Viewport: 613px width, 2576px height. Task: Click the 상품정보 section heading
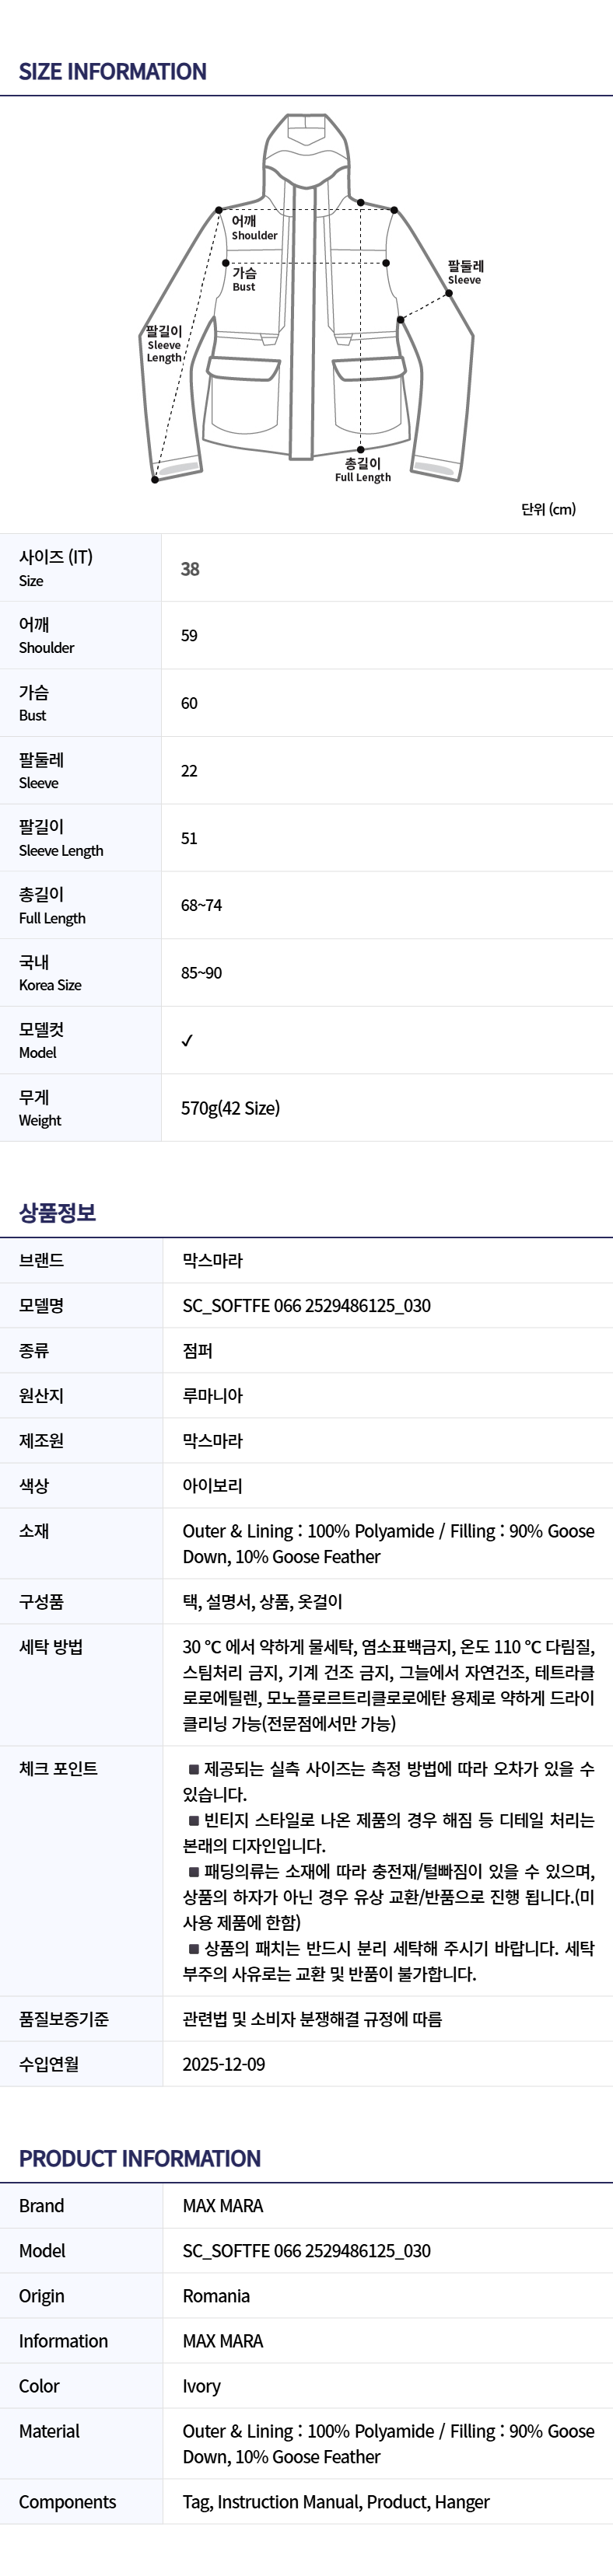57,1213
